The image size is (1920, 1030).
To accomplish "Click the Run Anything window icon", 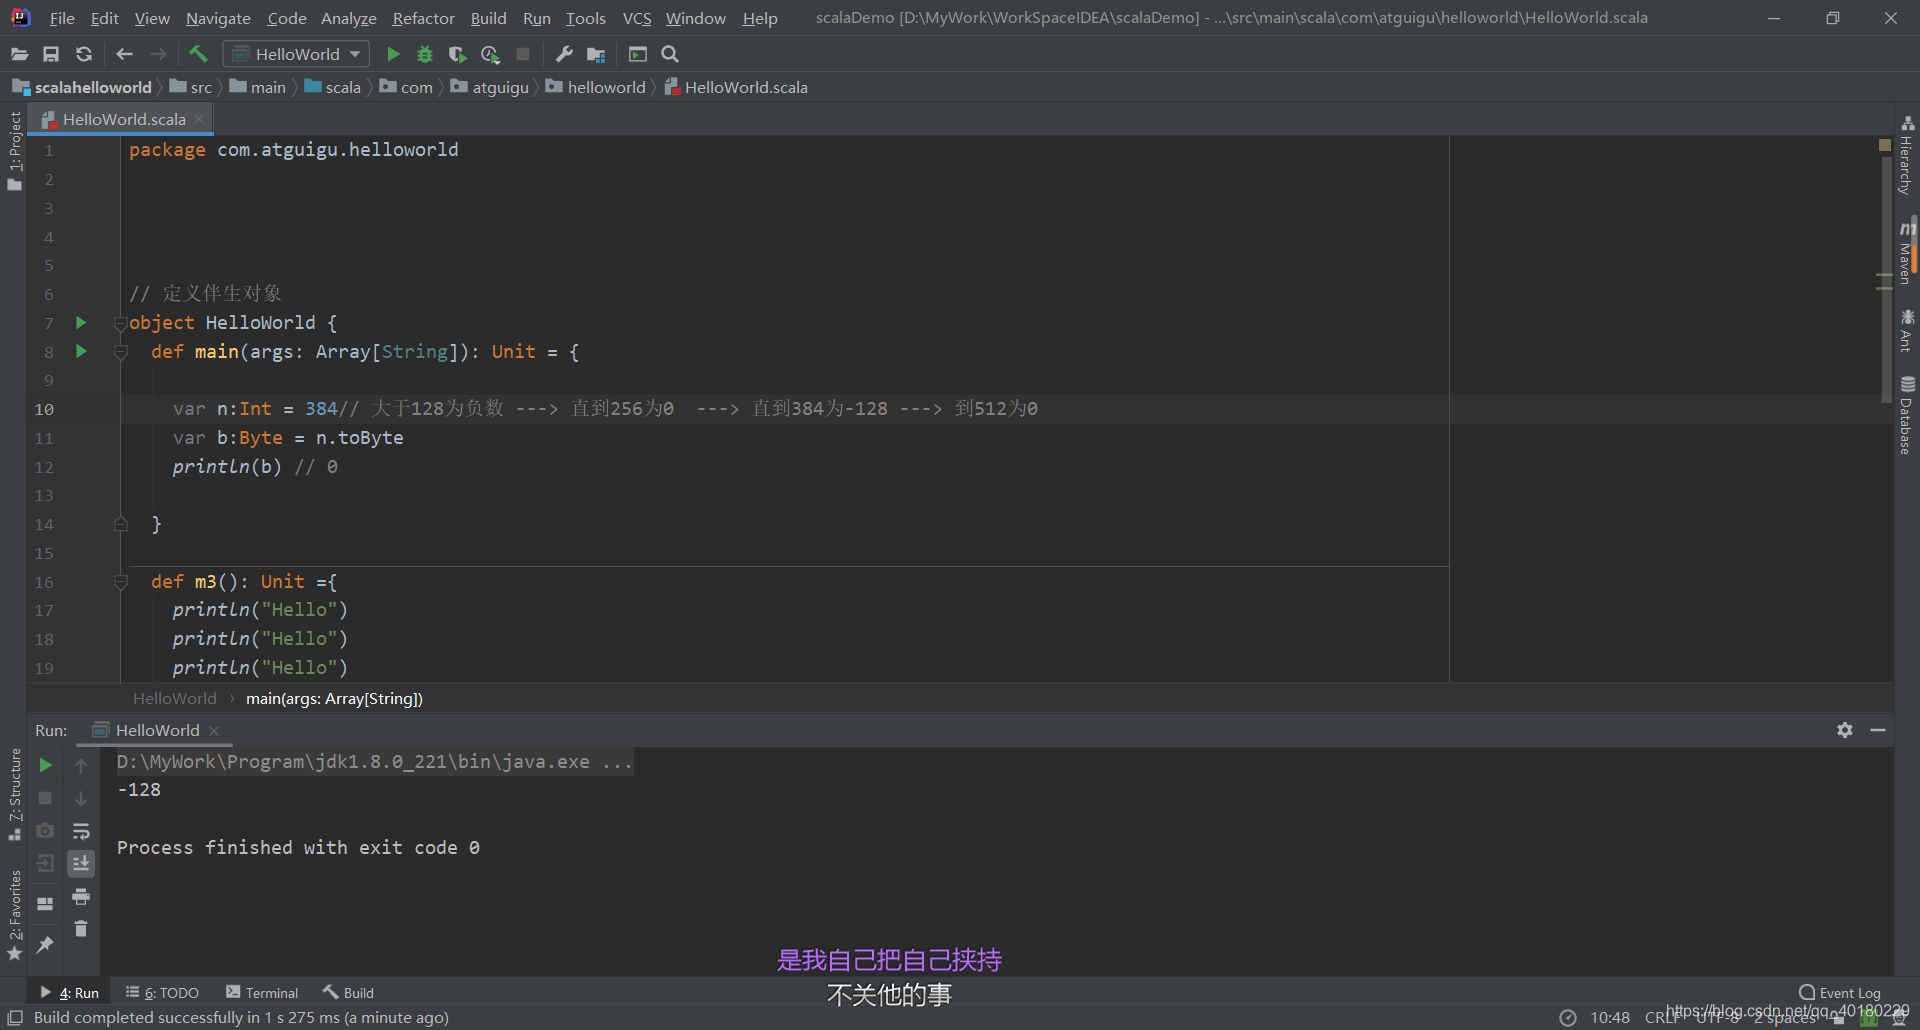I will click(x=638, y=54).
